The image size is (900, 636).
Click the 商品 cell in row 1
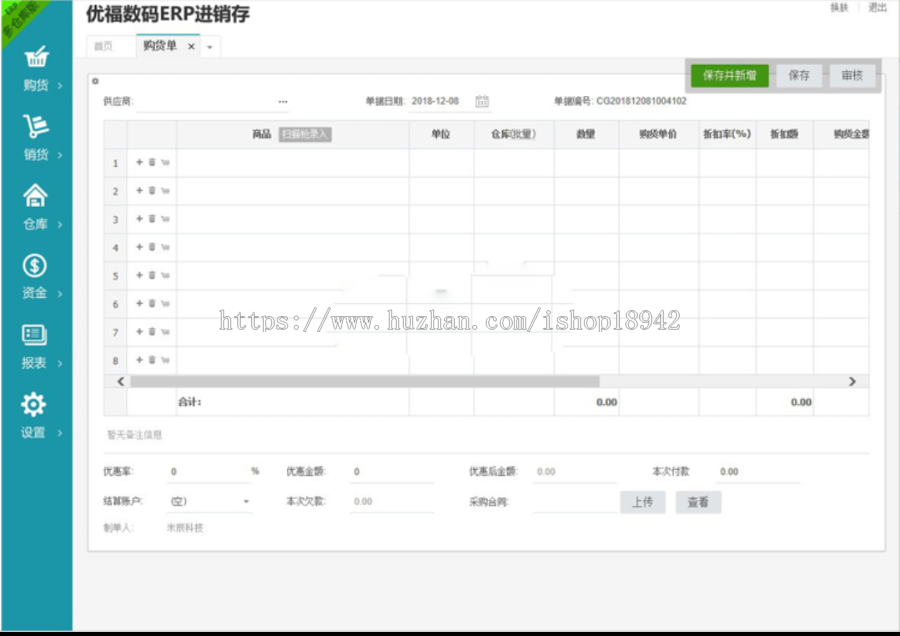(293, 162)
